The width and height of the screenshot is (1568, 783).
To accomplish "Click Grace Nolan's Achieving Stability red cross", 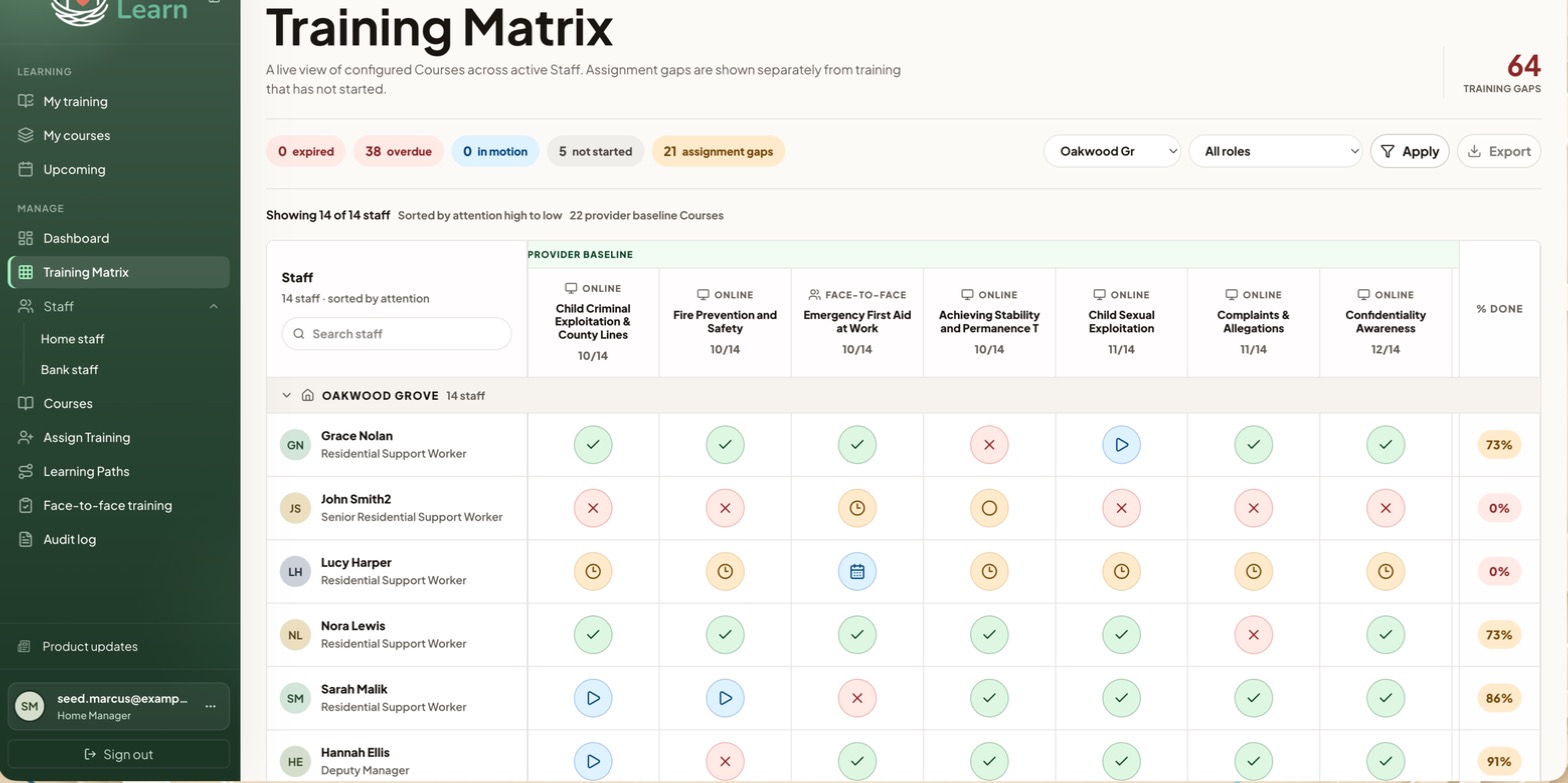I will [x=989, y=445].
